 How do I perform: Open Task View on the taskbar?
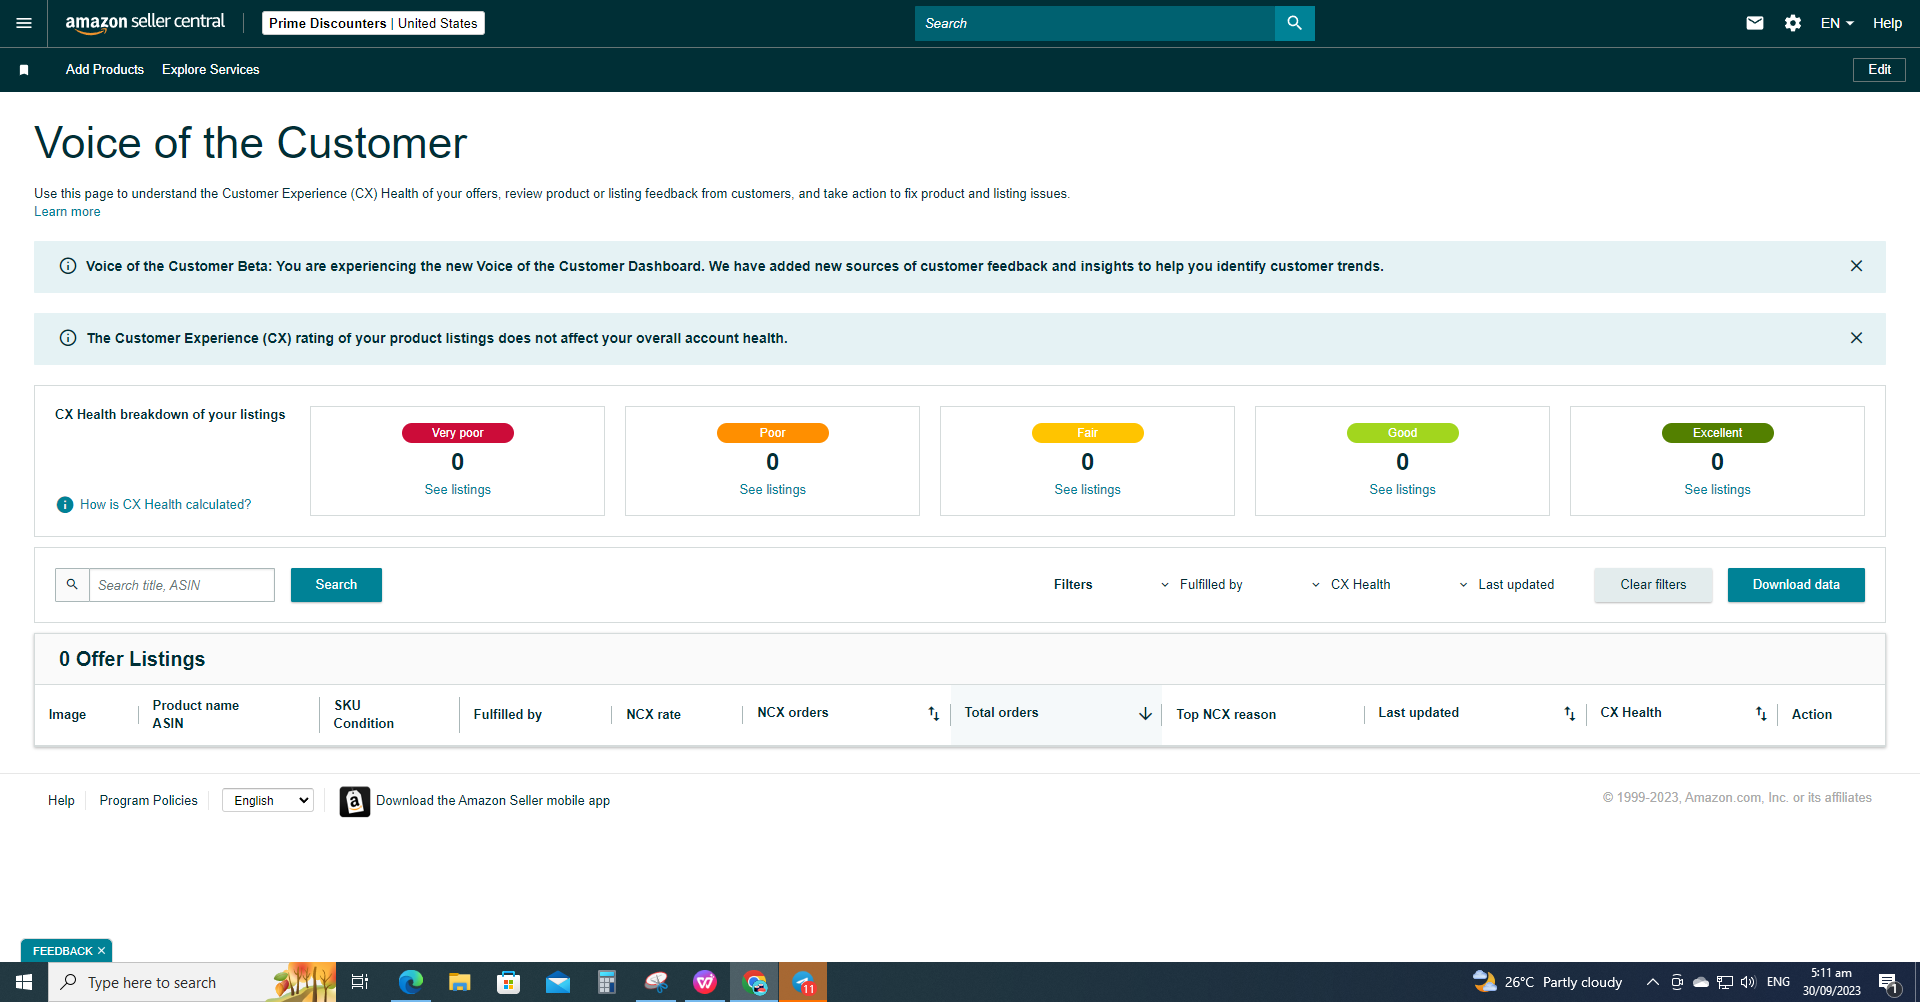(360, 982)
